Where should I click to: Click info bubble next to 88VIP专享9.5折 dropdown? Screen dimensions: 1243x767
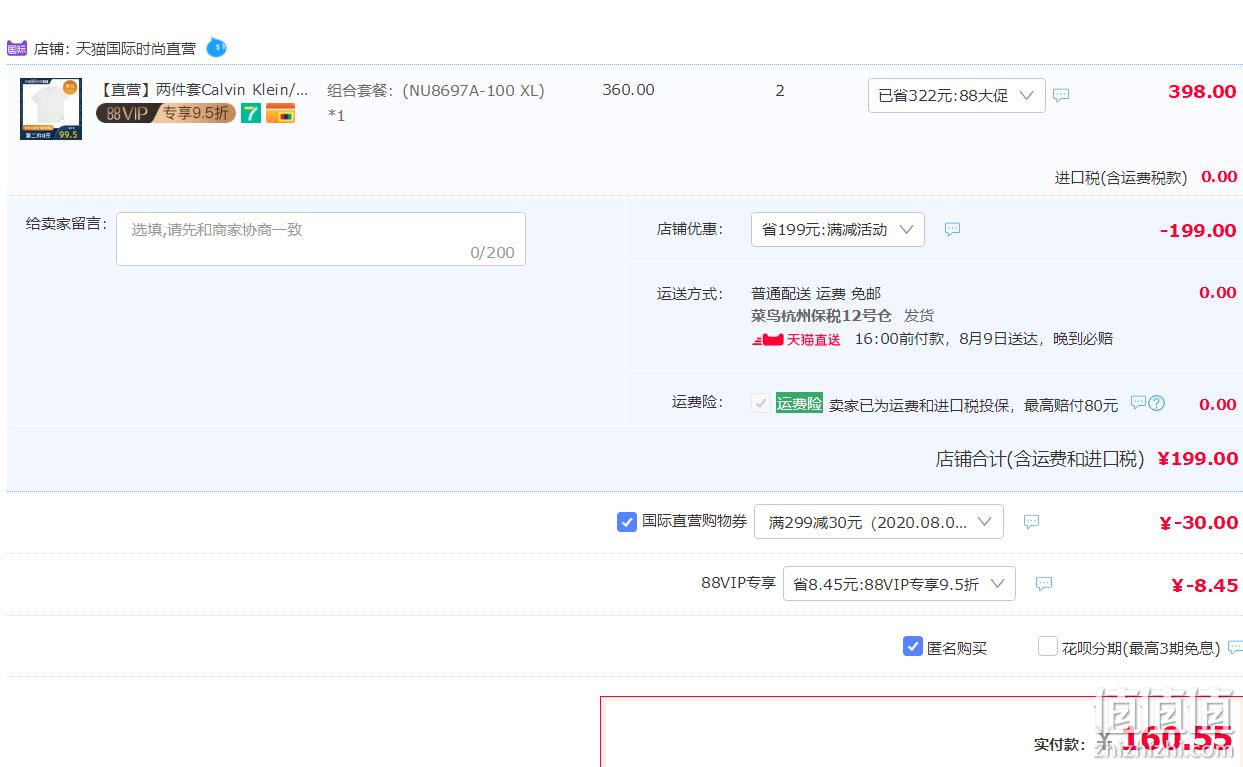pyautogui.click(x=1043, y=583)
